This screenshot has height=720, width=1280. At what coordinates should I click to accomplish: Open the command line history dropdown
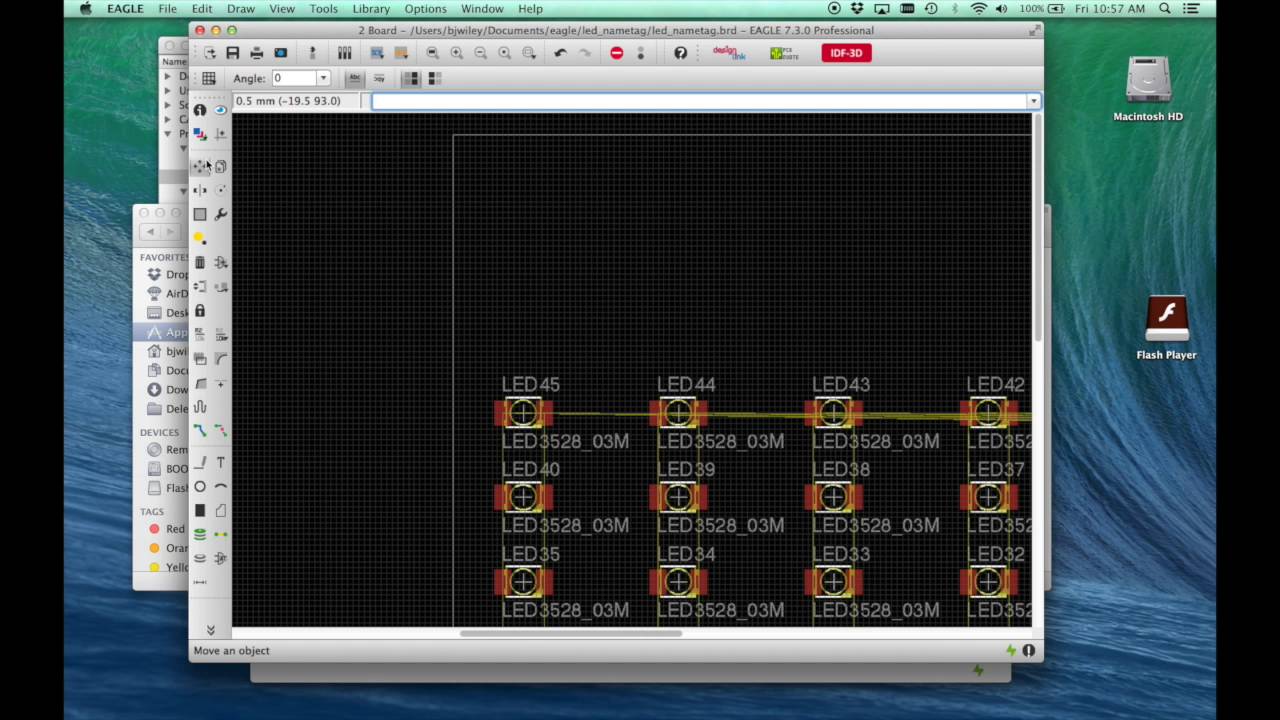1033,101
